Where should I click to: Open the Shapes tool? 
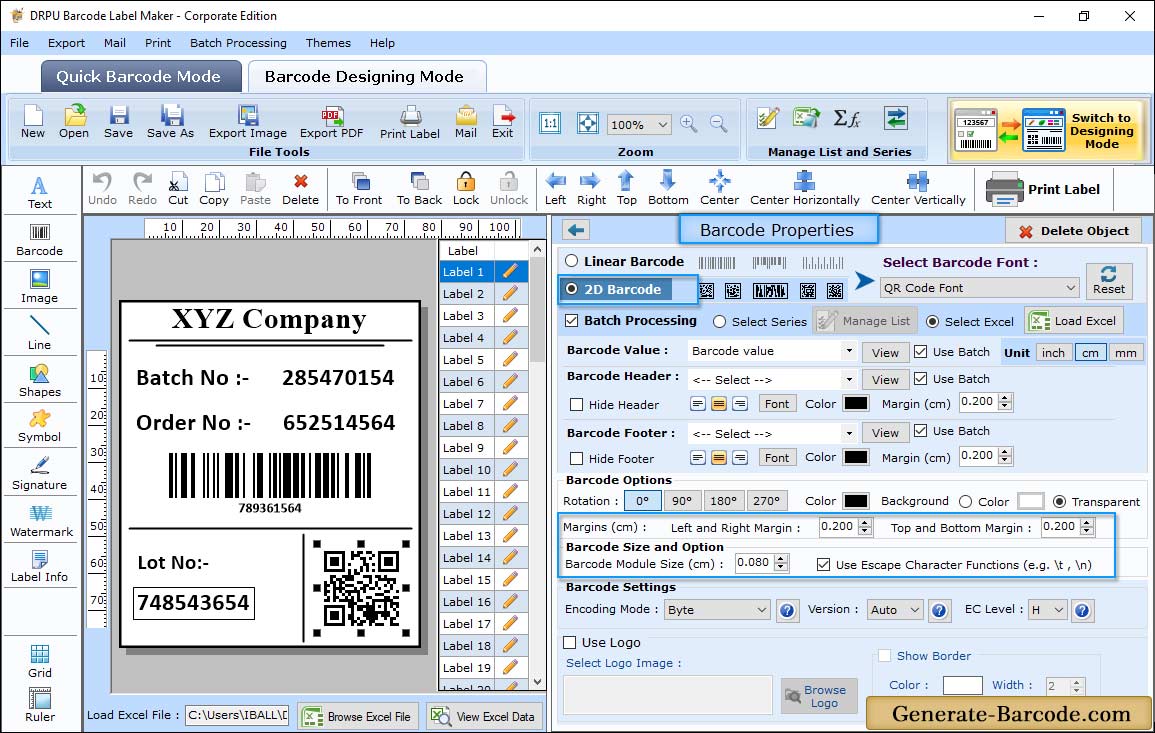click(40, 380)
